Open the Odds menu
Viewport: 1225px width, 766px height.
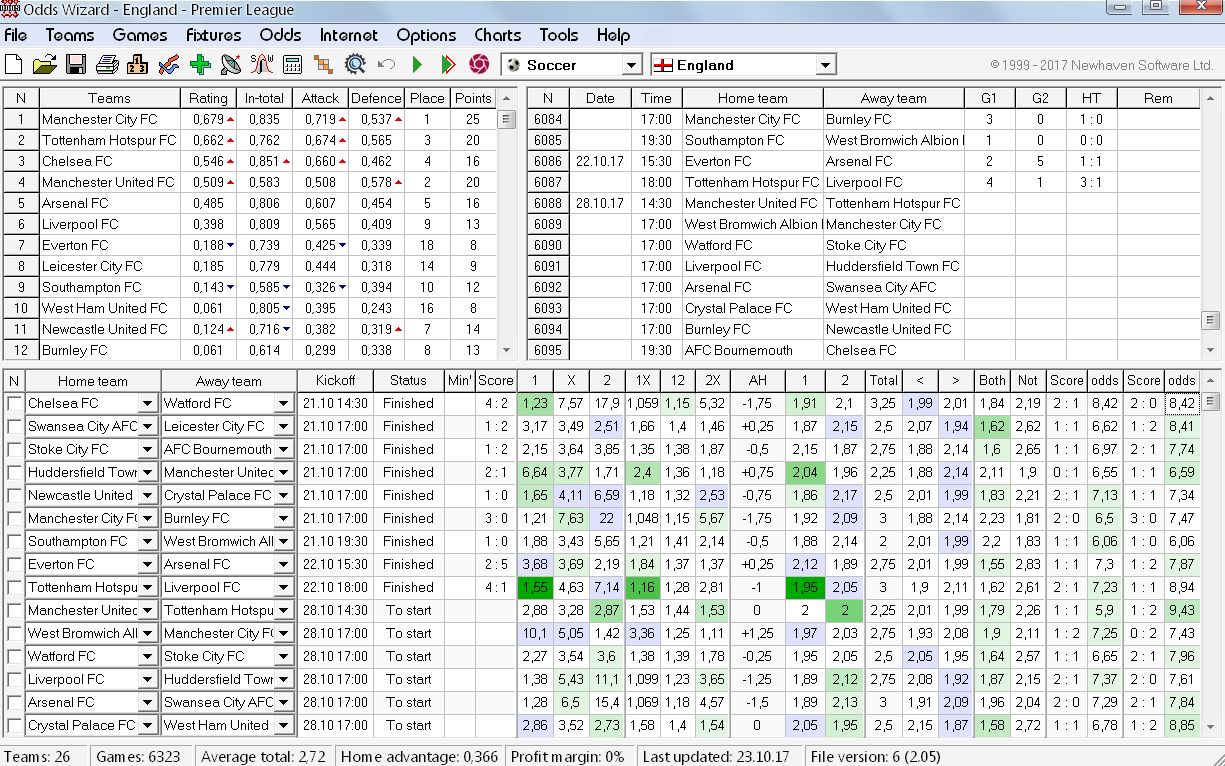tap(280, 35)
